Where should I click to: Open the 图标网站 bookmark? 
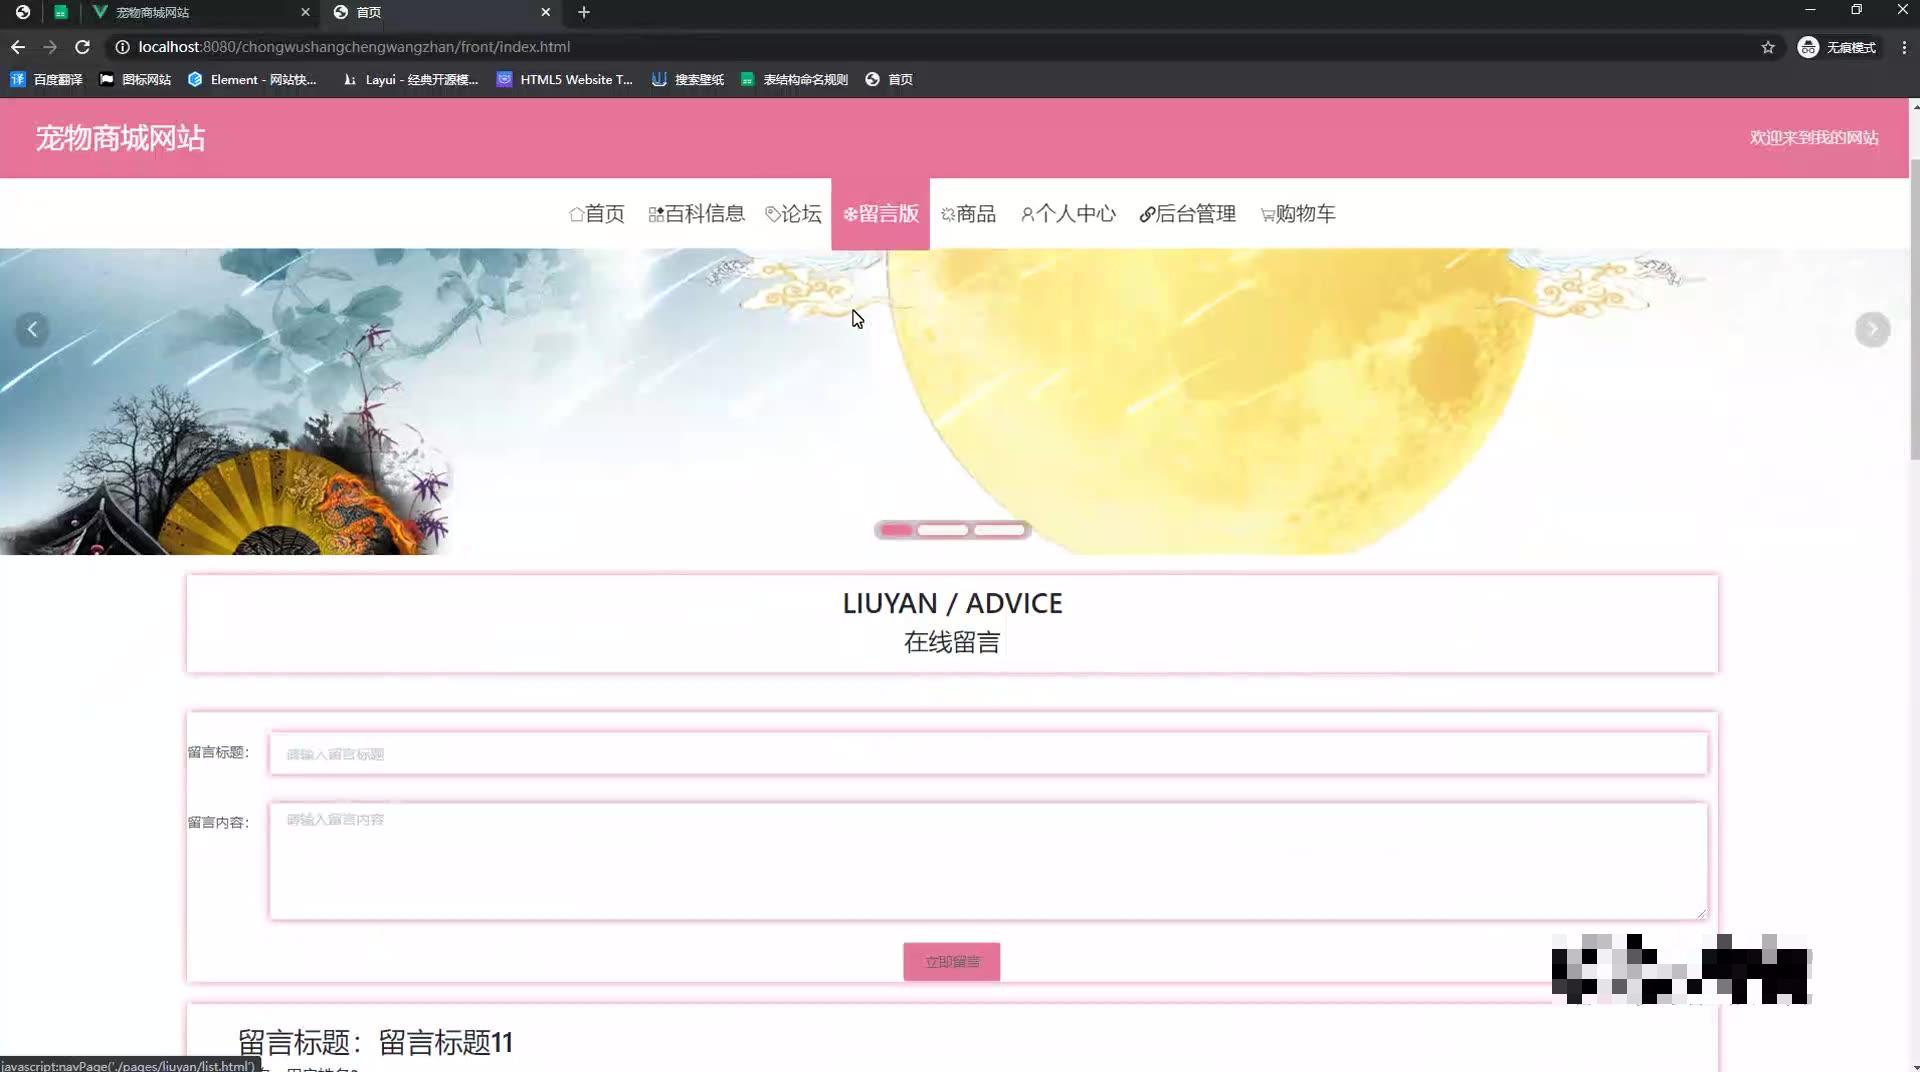tap(135, 79)
